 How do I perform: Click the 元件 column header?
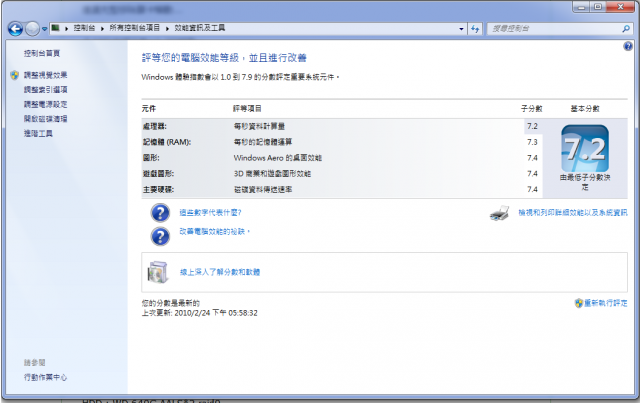149,108
